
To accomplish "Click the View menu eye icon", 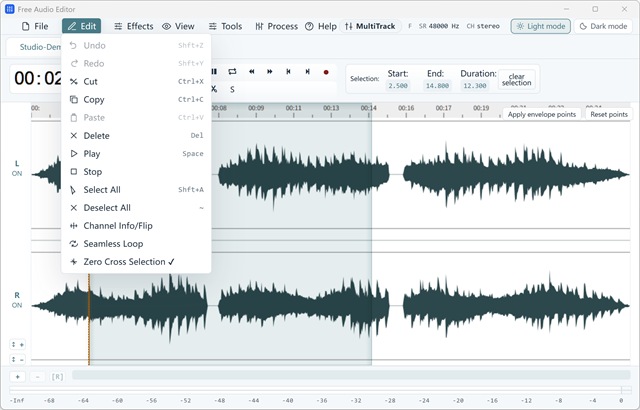I will [167, 27].
